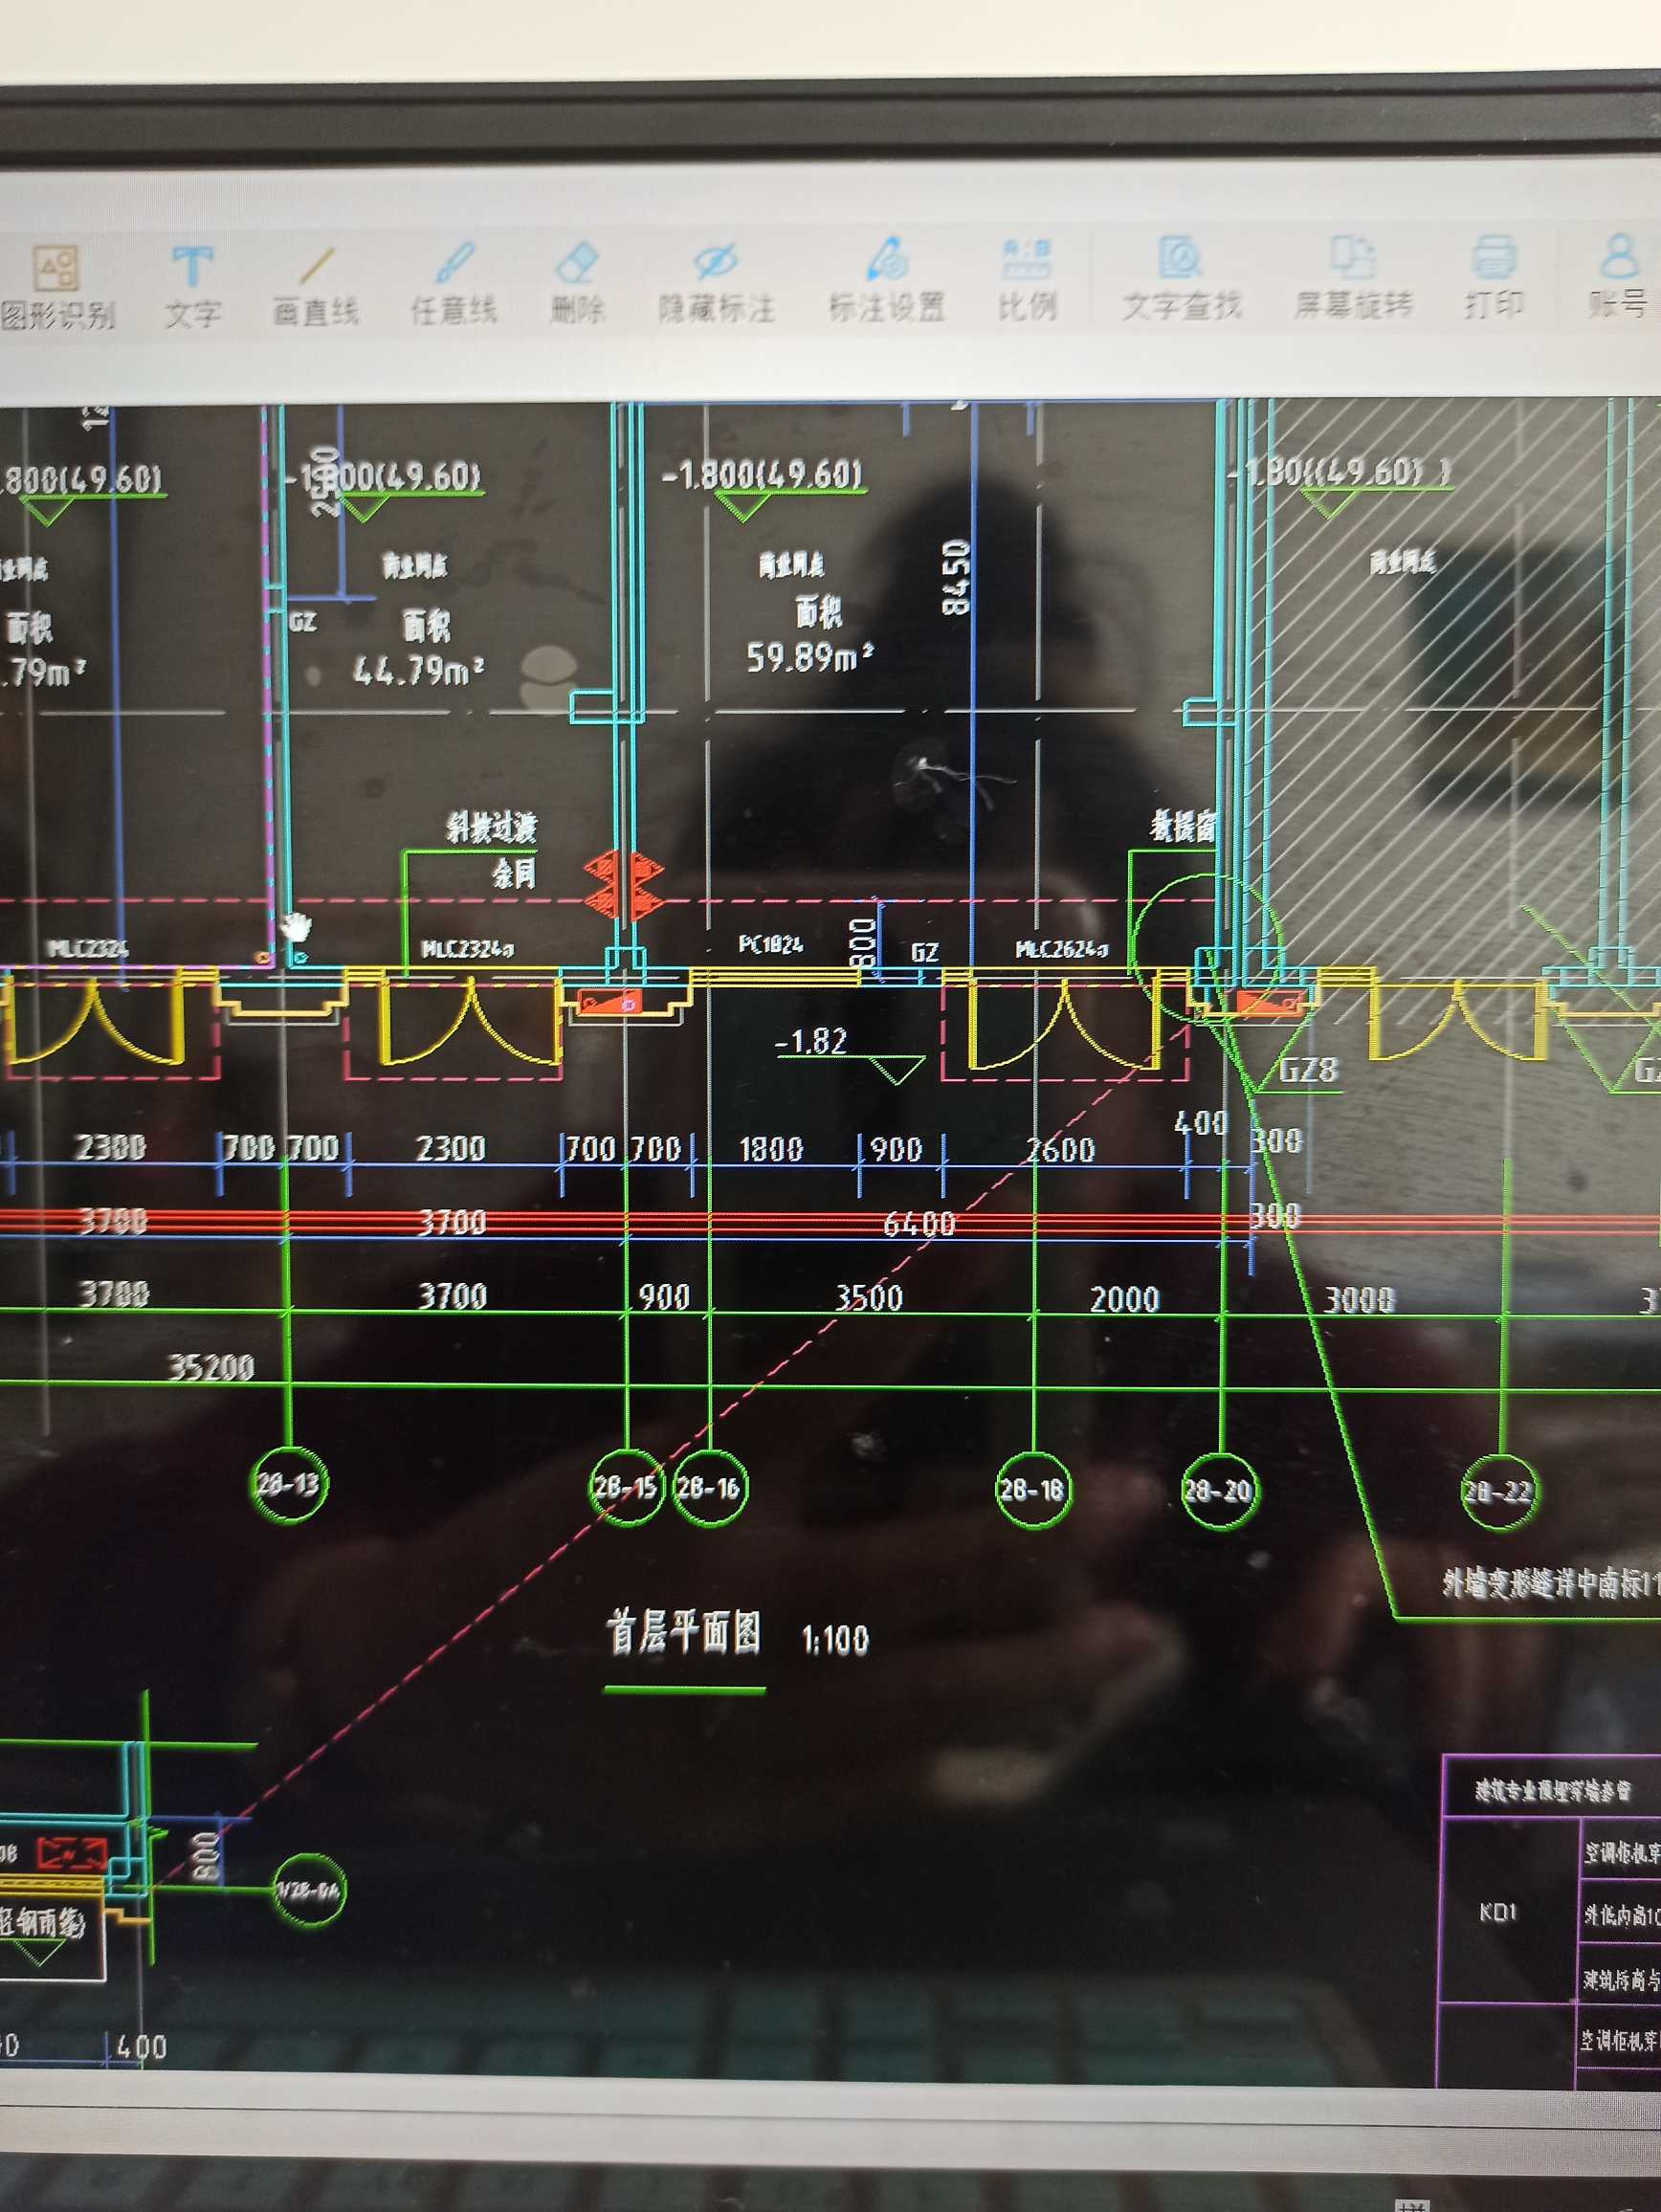Click the window label PC1824

click(771, 944)
